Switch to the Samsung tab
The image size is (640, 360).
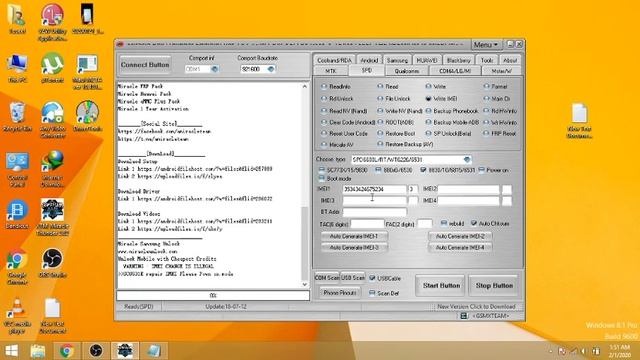coord(397,60)
